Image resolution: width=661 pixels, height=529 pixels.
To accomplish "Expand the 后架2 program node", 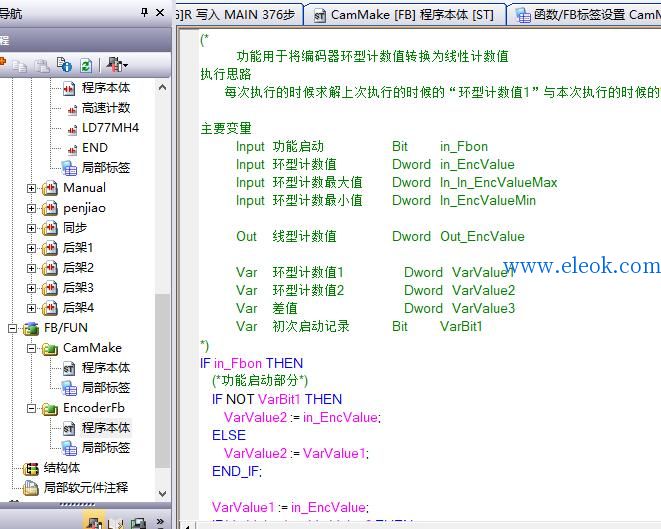I will click(31, 268).
